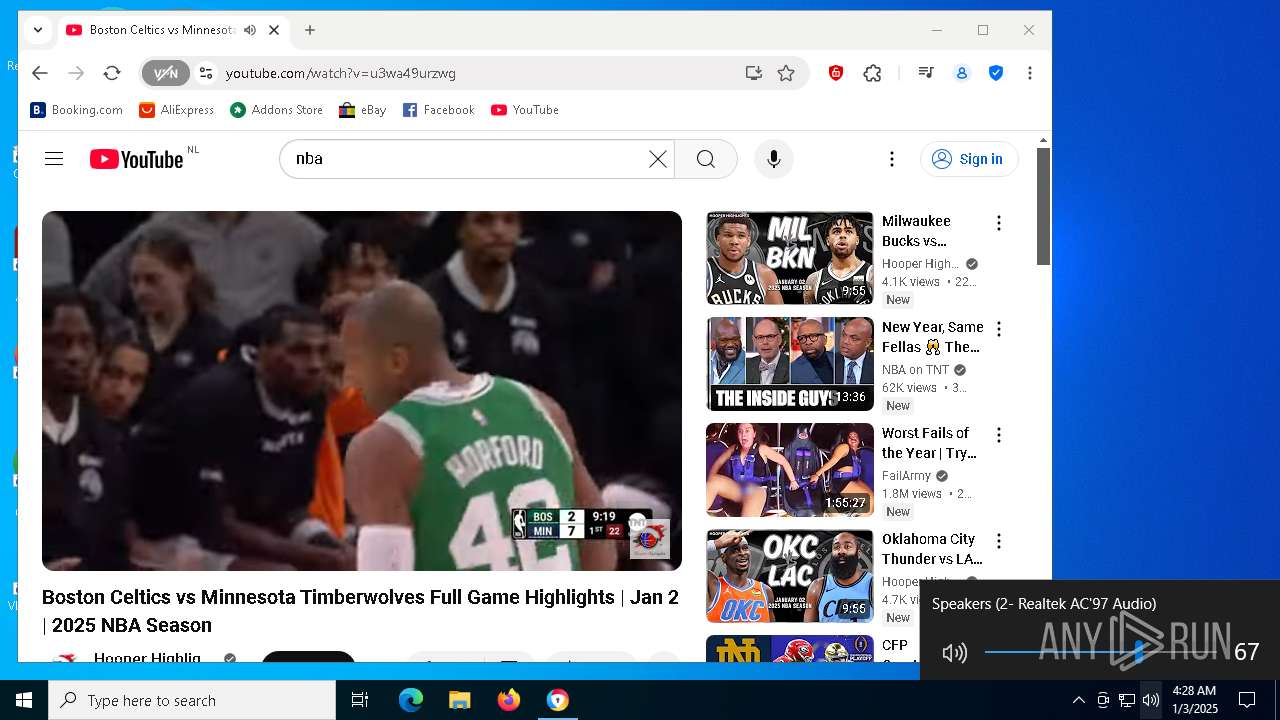Open the taskbar clock showing 4:28 AM
The image size is (1280, 720).
tap(1194, 700)
